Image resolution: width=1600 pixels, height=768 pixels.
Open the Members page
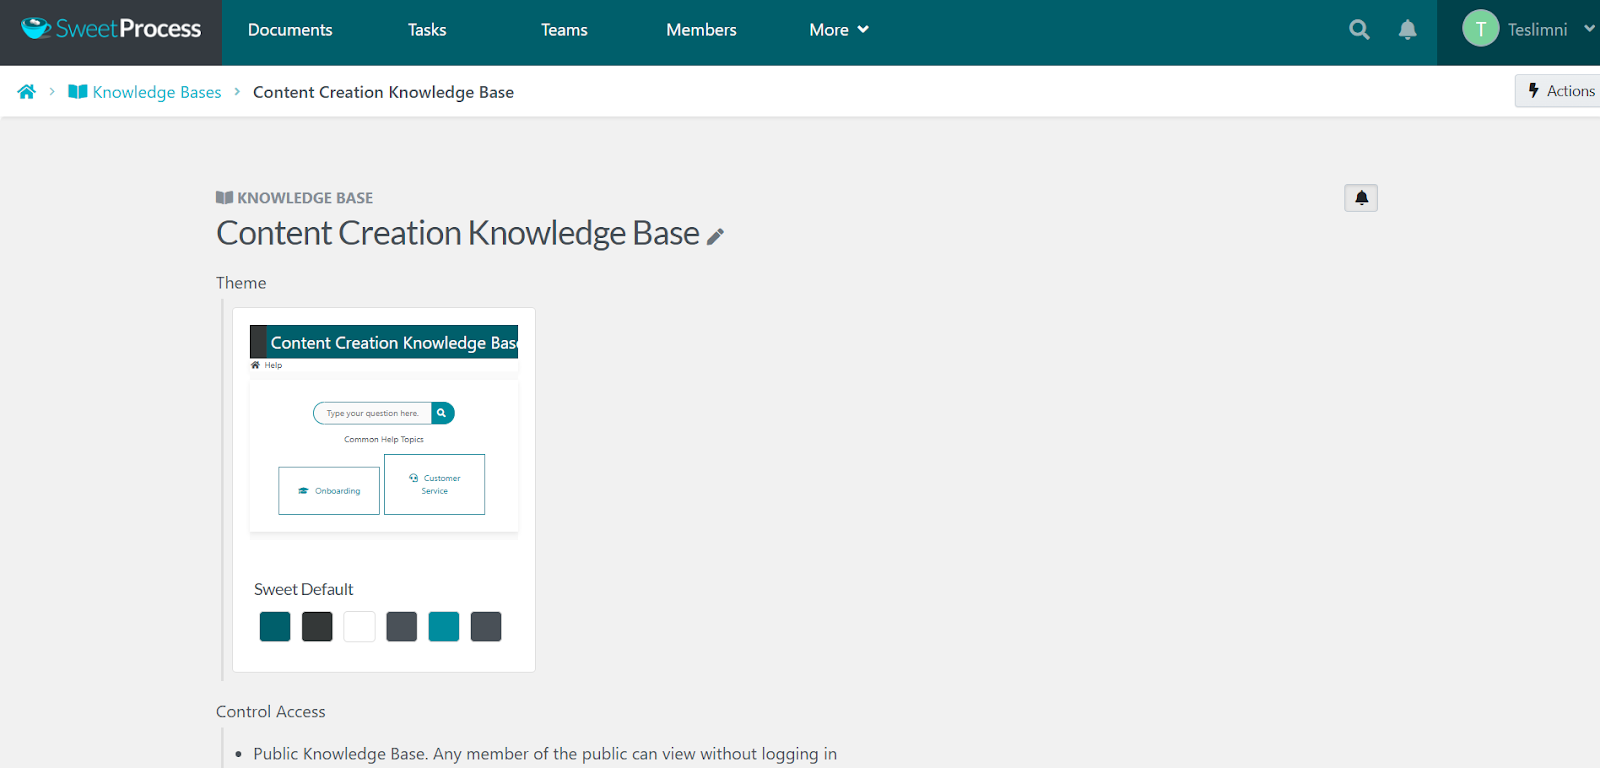(701, 30)
